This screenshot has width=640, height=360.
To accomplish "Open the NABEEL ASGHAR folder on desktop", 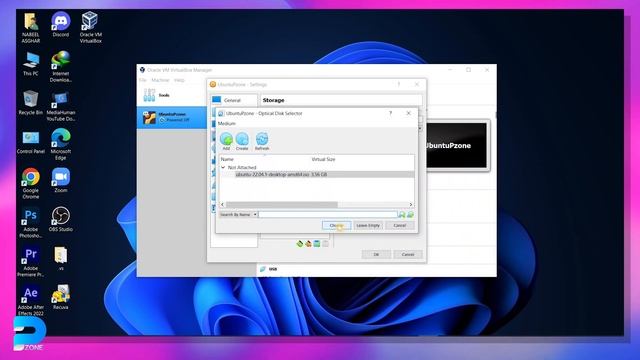I will (31, 28).
